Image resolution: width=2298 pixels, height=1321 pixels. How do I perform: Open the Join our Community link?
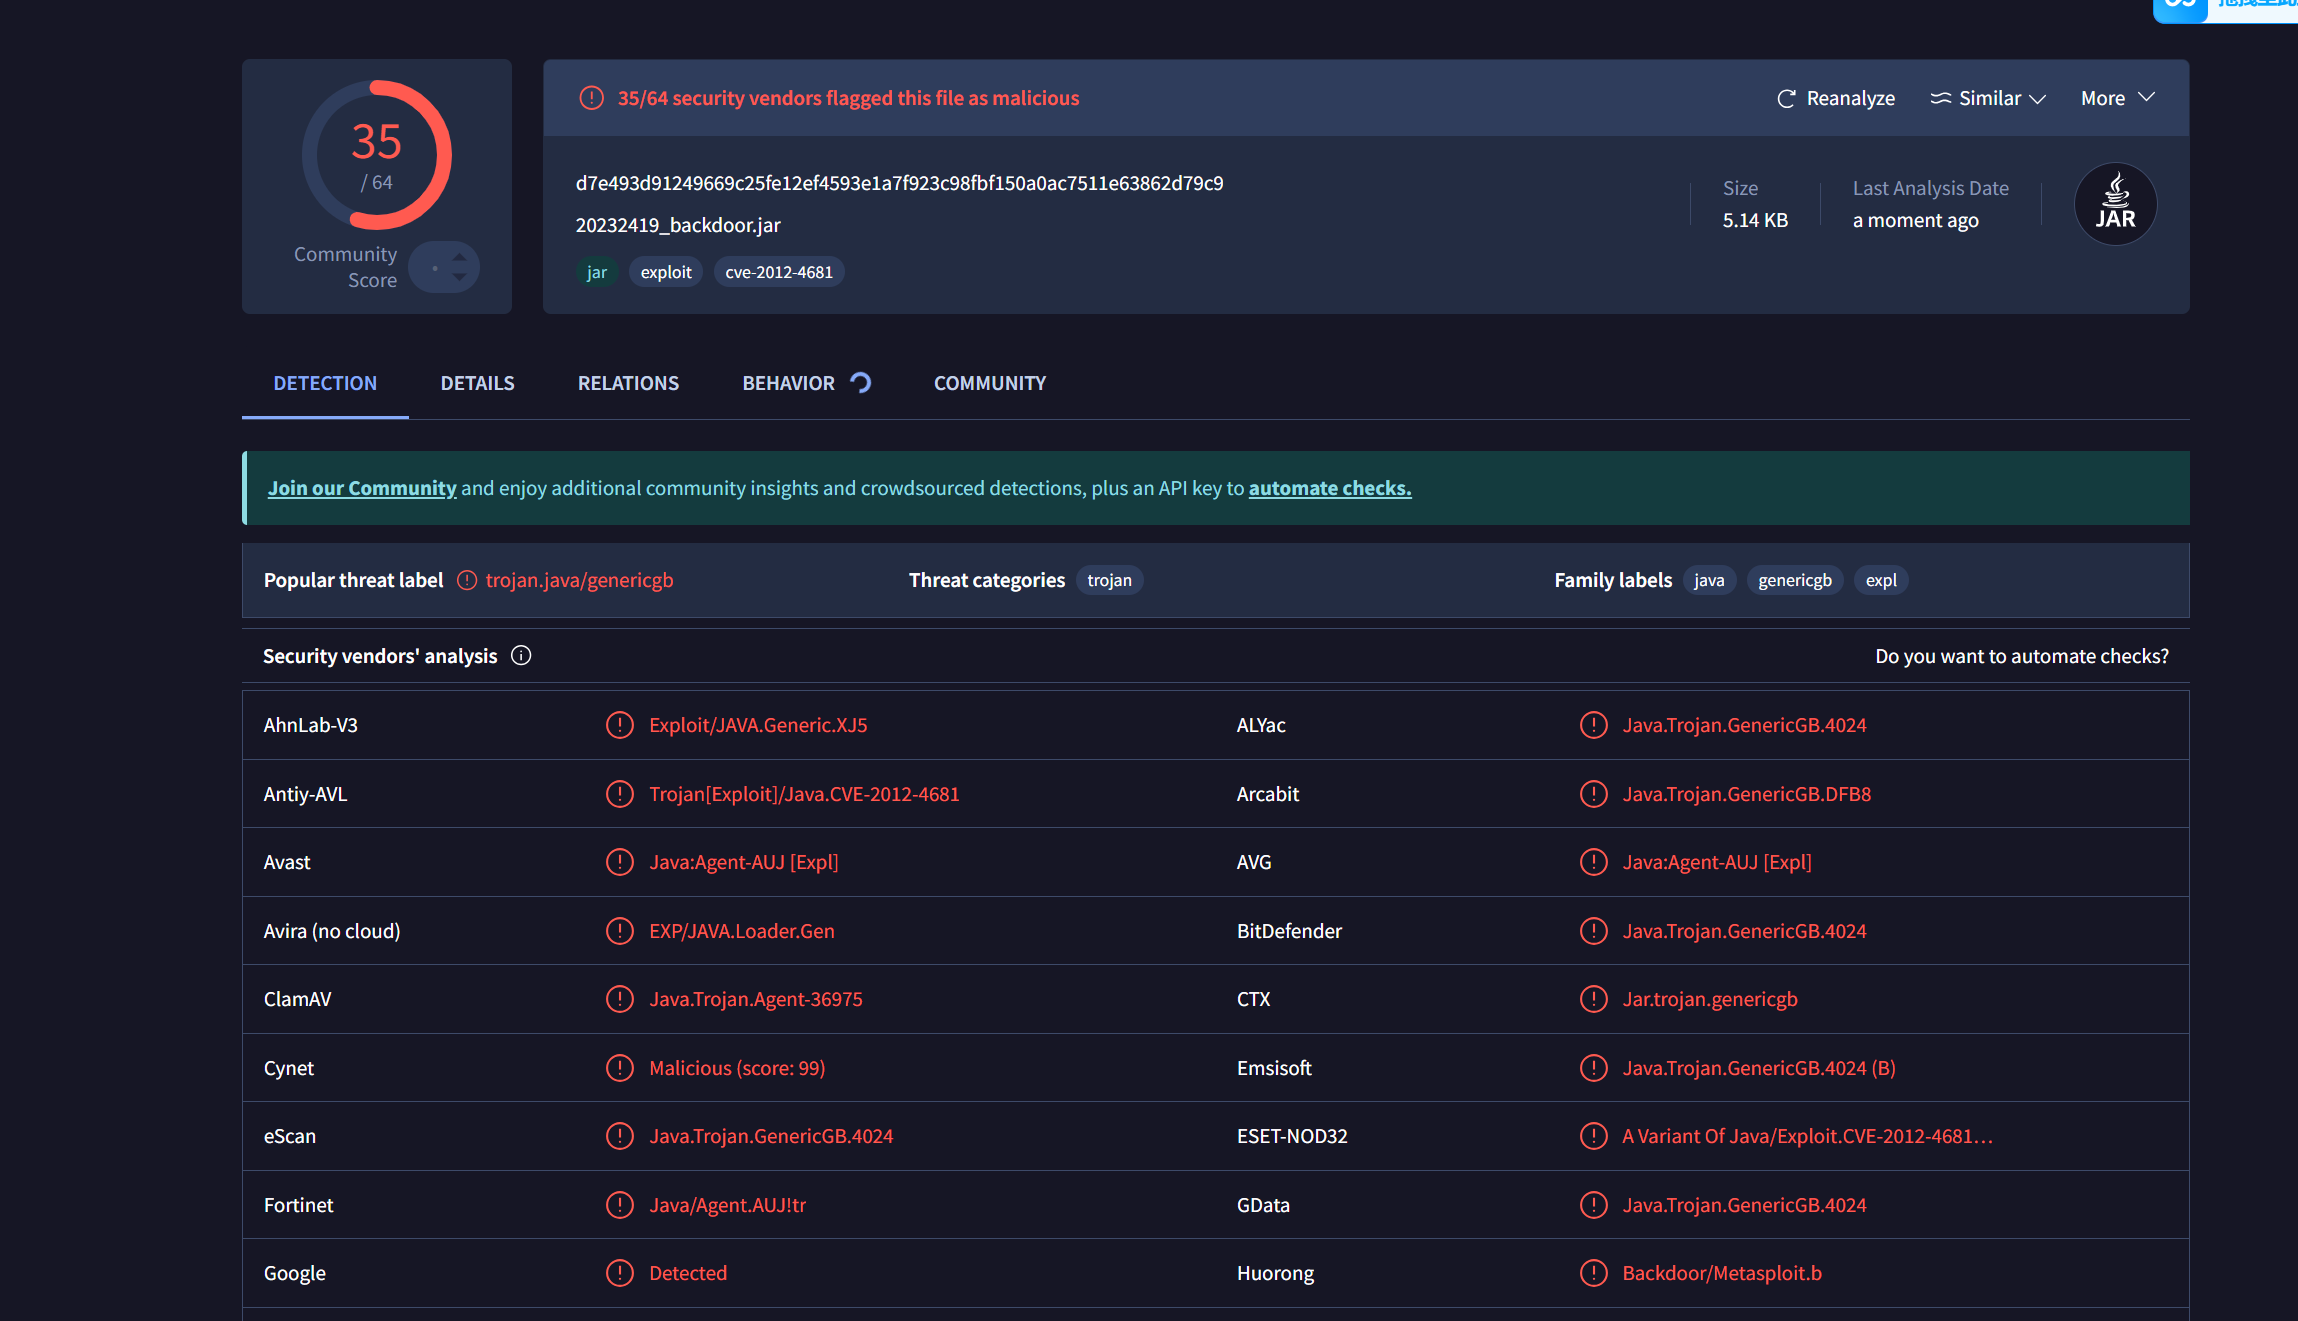362,488
